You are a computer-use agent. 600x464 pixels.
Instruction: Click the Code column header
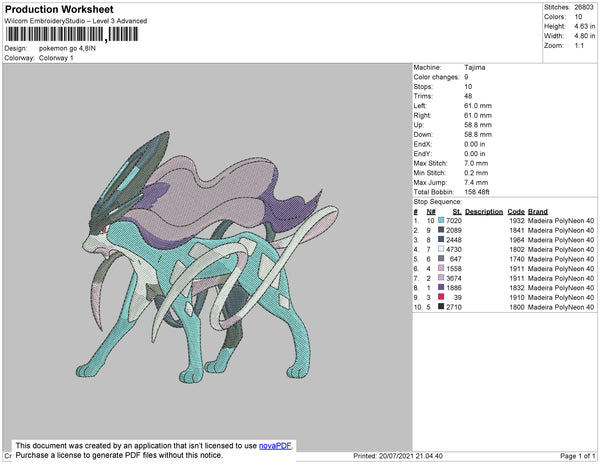(516, 212)
